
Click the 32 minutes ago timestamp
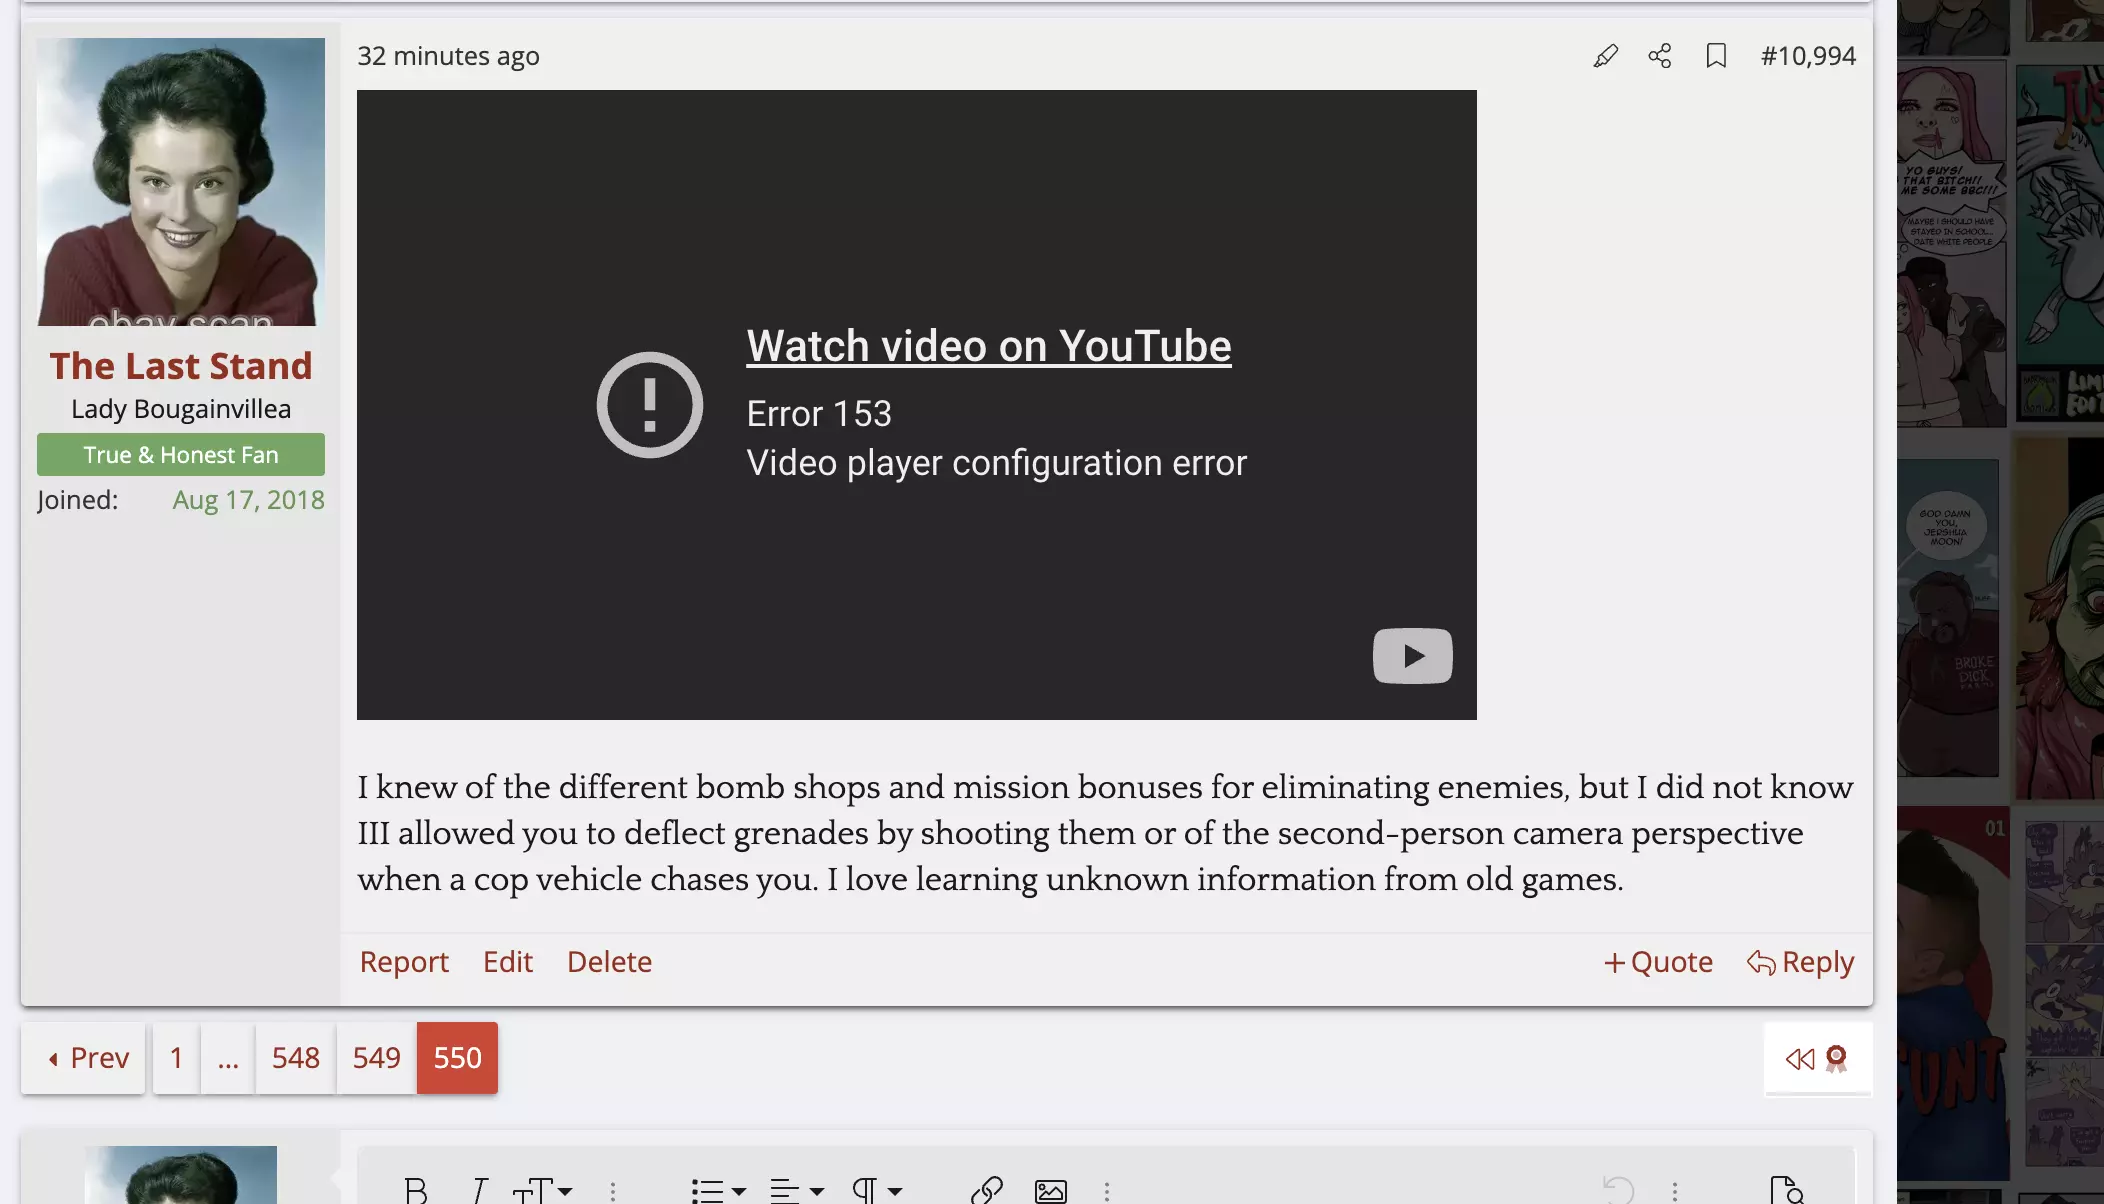point(448,56)
